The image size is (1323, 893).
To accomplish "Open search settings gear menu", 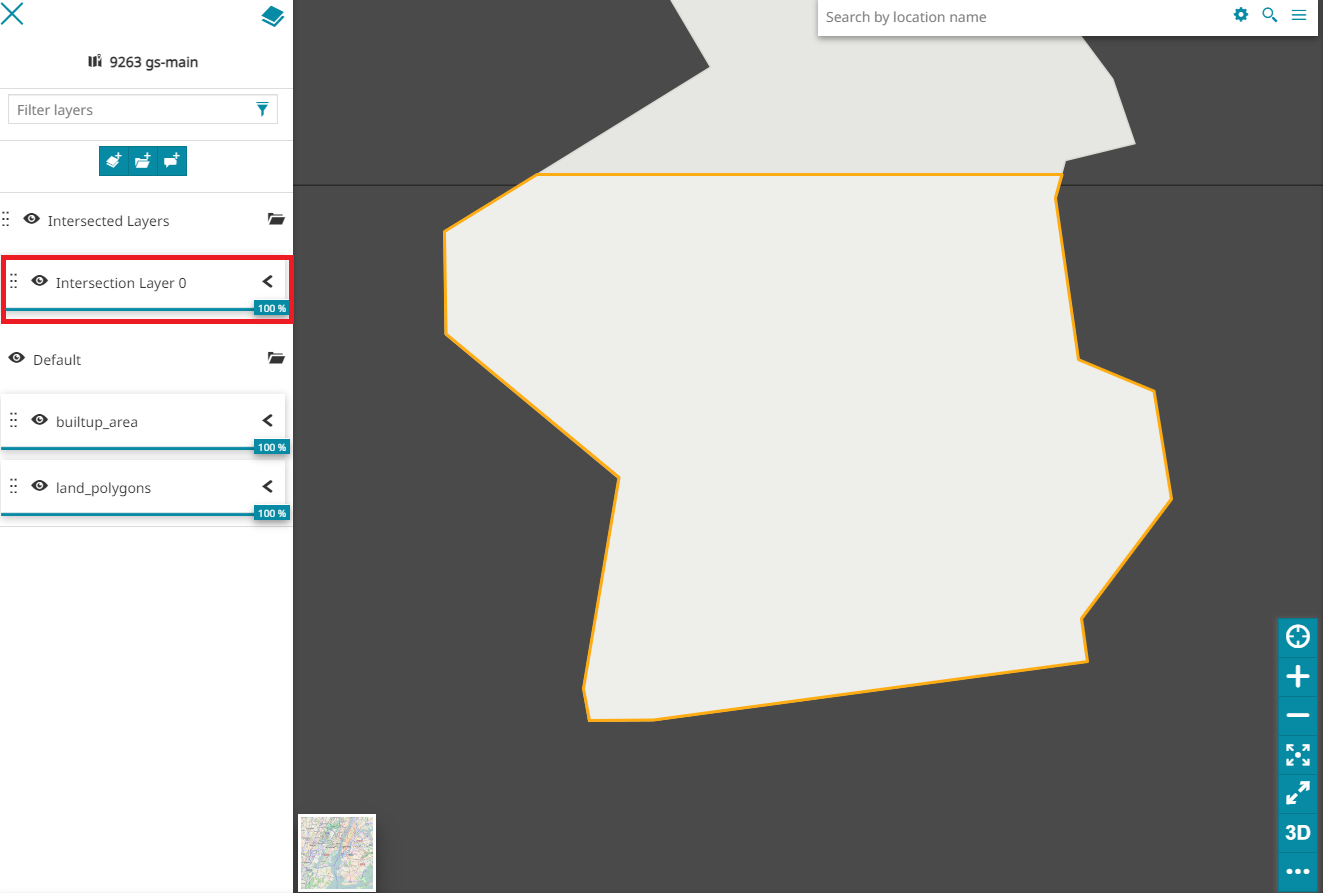I will [1241, 16].
